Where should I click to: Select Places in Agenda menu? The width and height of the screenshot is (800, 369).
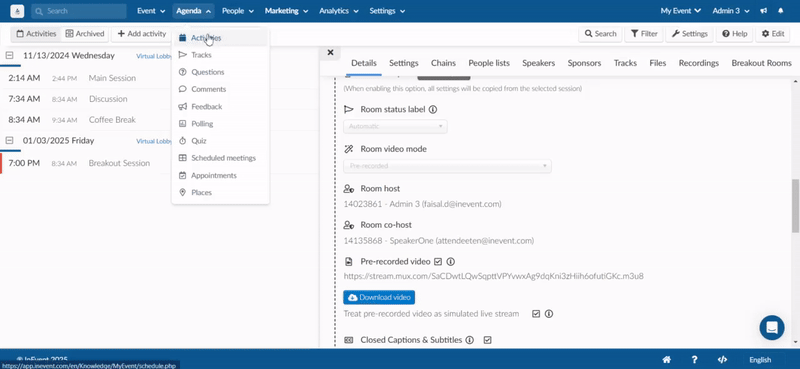[220, 193]
